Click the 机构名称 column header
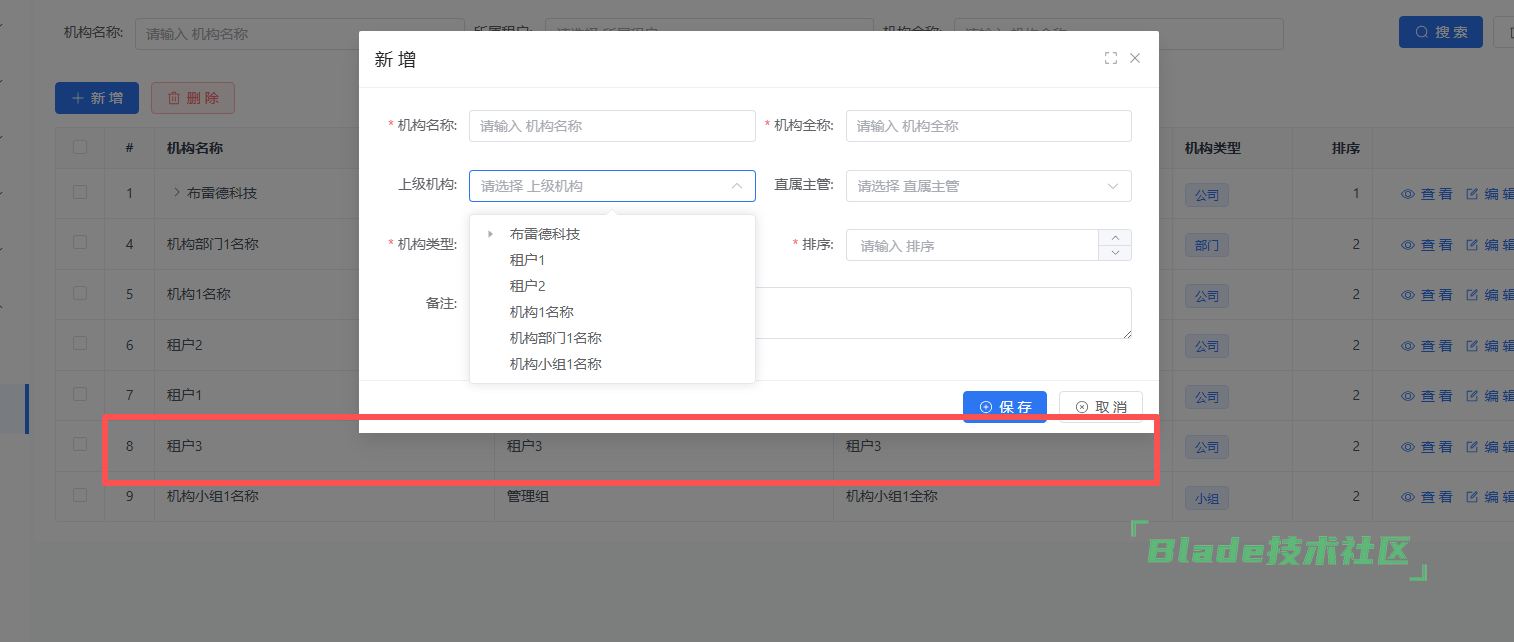The height and width of the screenshot is (642, 1514). tap(195, 148)
